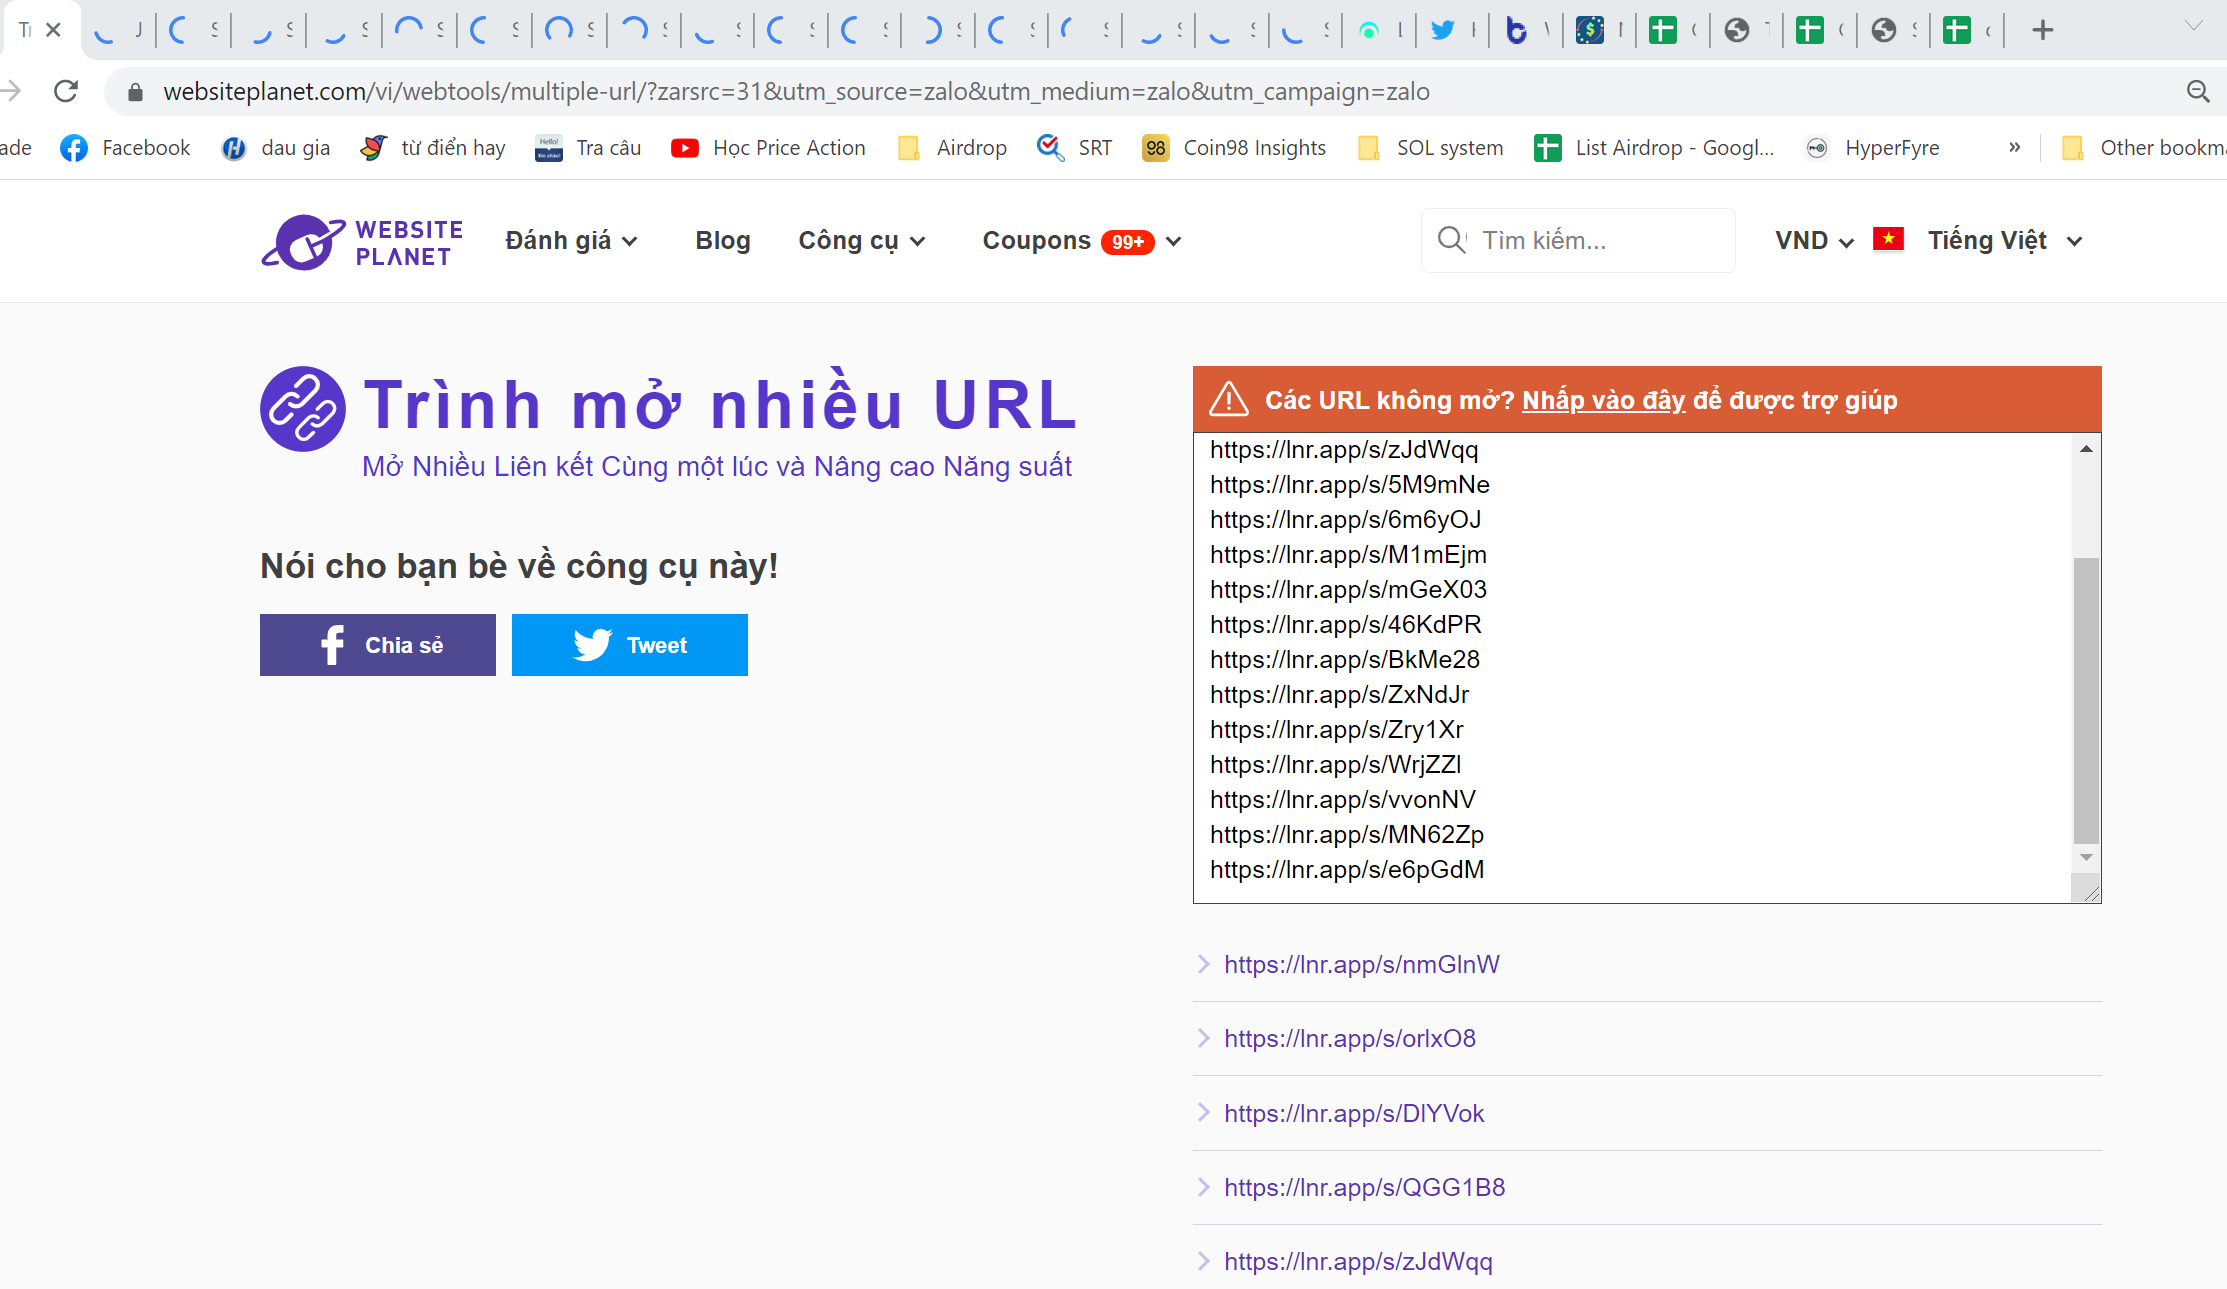Open a new browser tab

(2042, 30)
